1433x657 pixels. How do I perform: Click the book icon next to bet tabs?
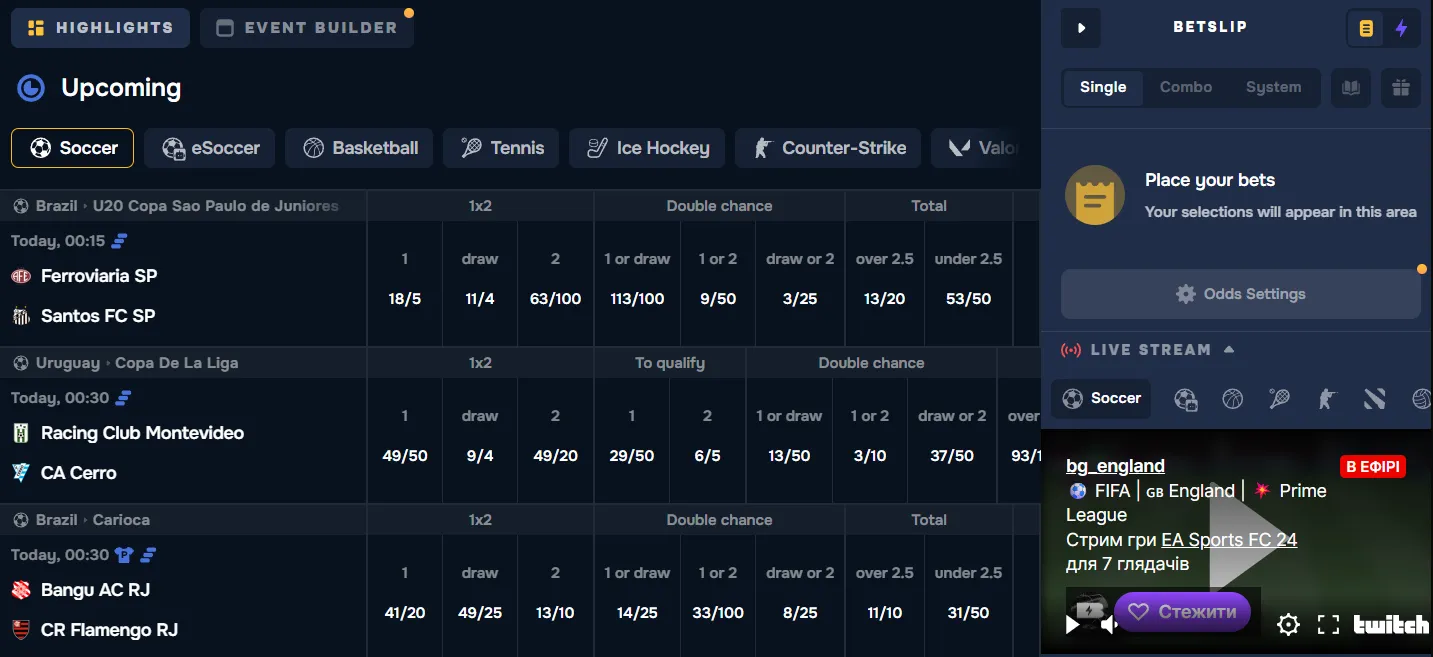(1351, 88)
